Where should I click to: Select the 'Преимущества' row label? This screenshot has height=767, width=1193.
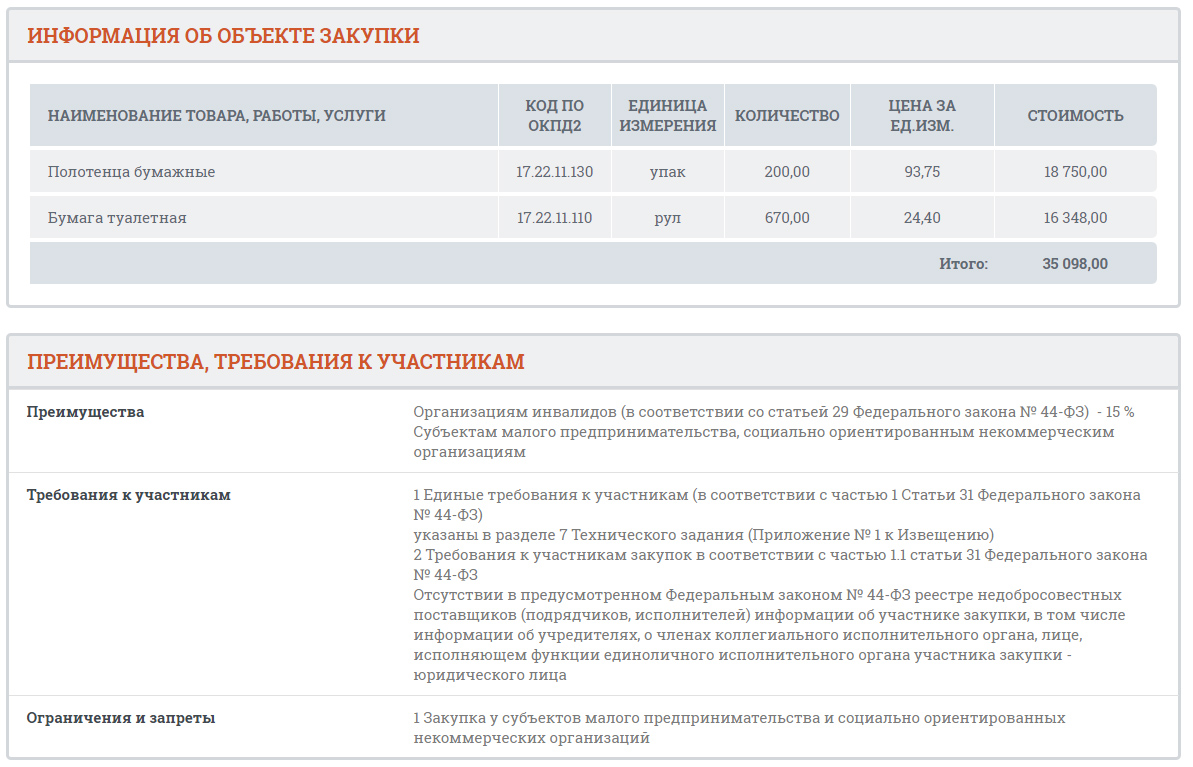click(x=85, y=412)
